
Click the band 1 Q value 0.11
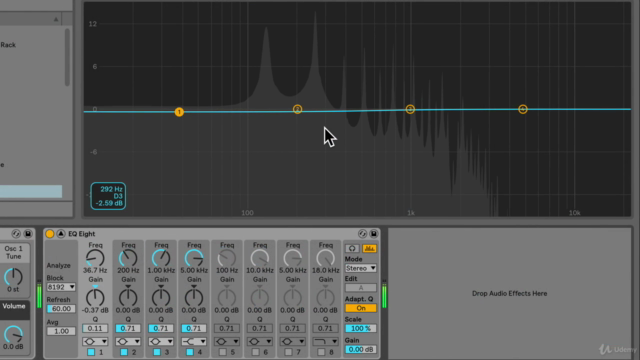coord(95,328)
